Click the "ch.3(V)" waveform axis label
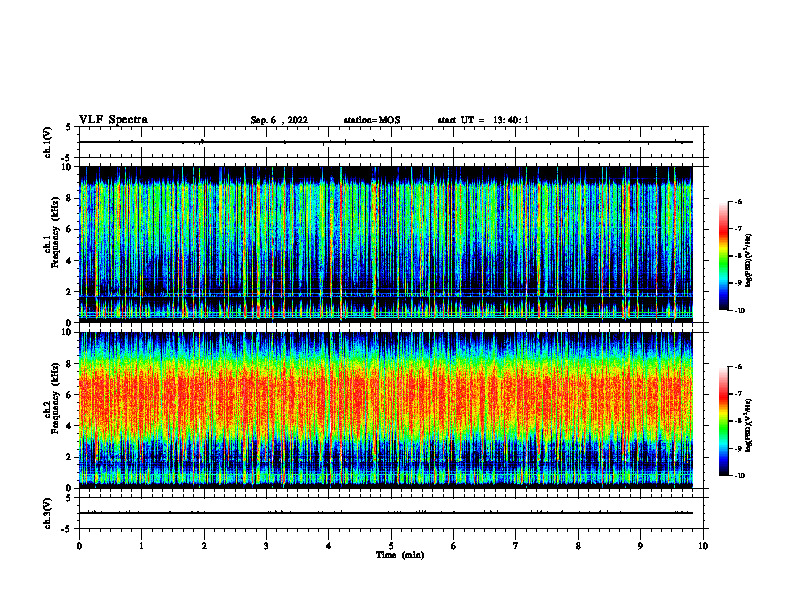Viewport: 792px width, 612px height. click(48, 513)
